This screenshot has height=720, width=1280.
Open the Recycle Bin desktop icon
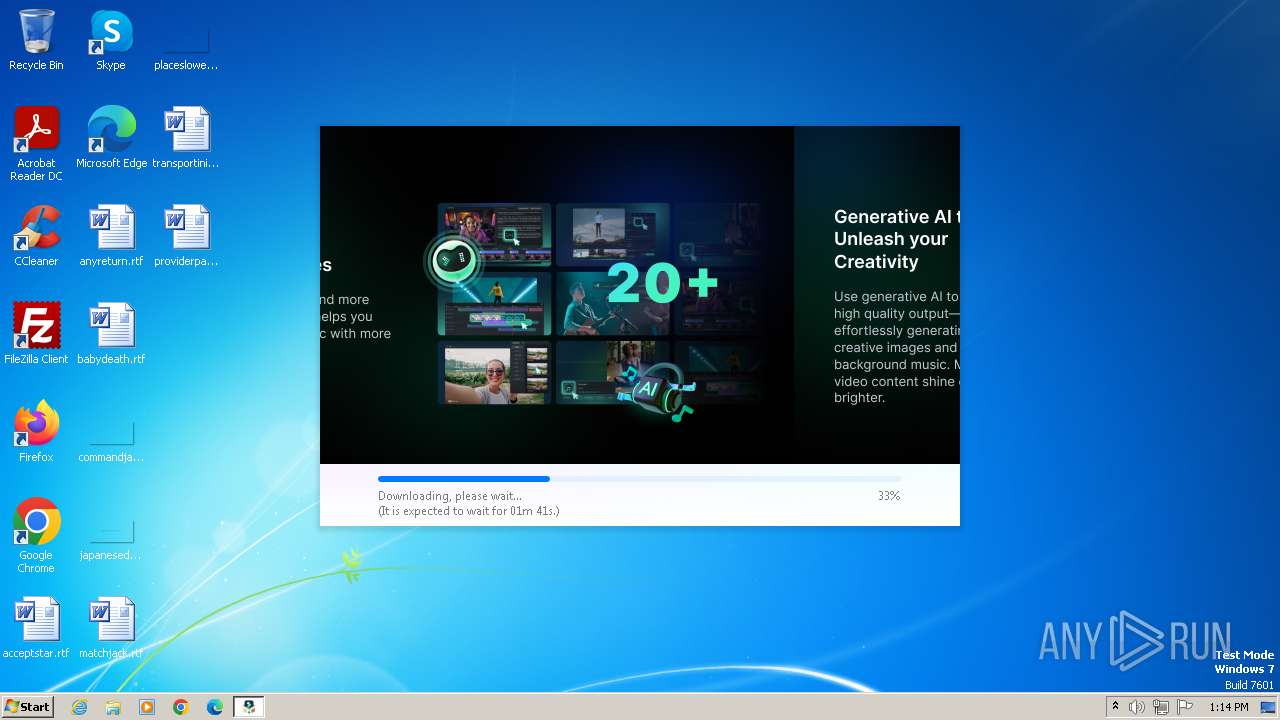coord(36,40)
